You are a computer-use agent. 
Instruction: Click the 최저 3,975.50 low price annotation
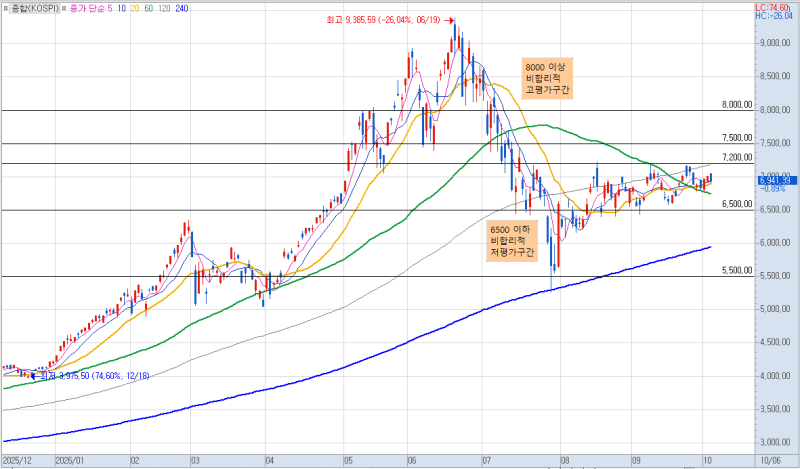point(90,376)
